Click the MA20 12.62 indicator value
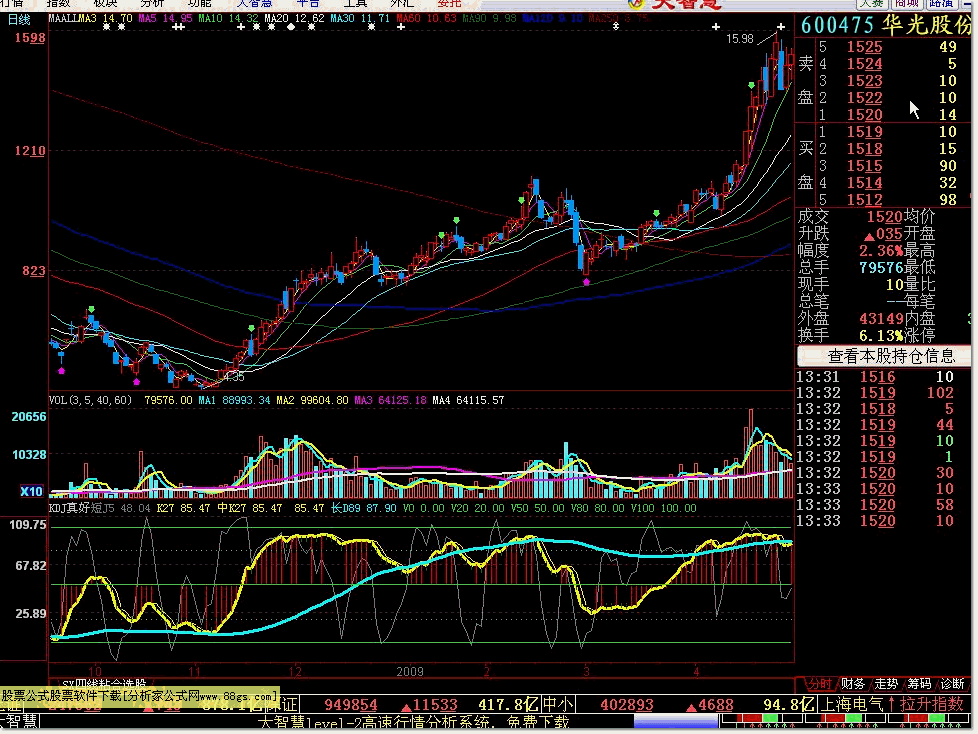 294,19
